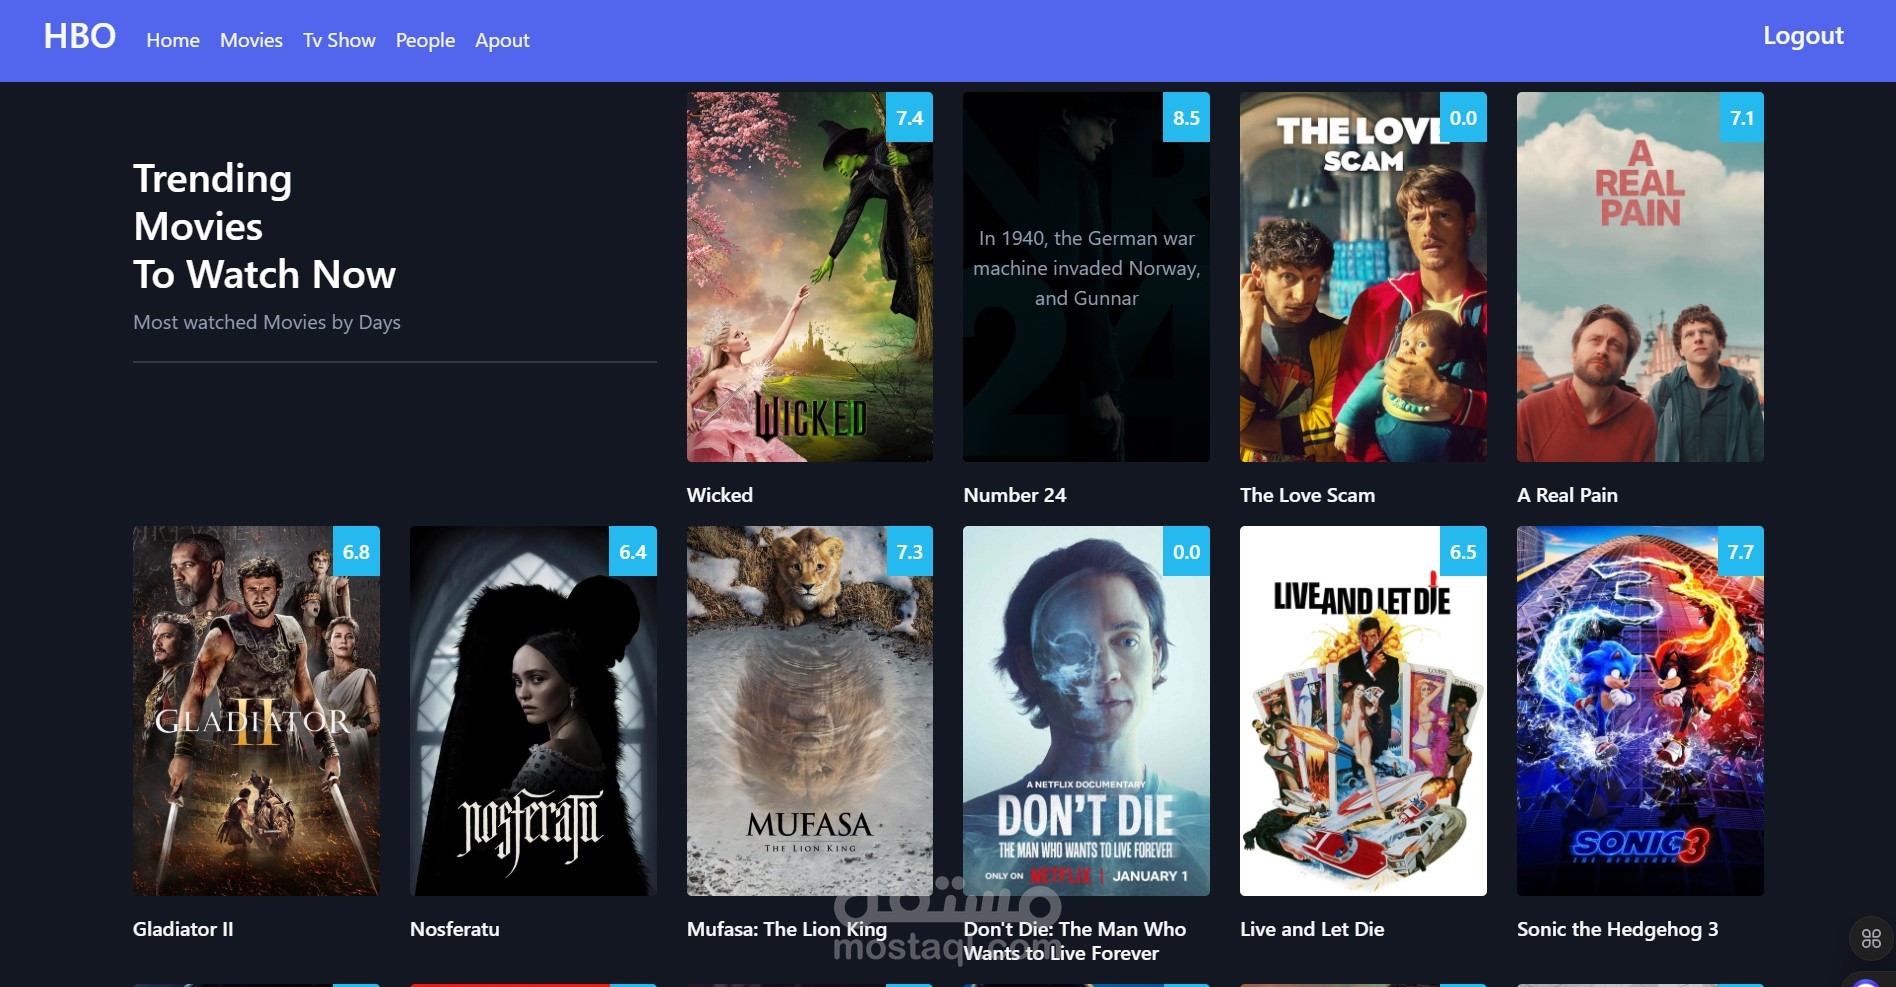Click the Wicked title text

pos(720,495)
